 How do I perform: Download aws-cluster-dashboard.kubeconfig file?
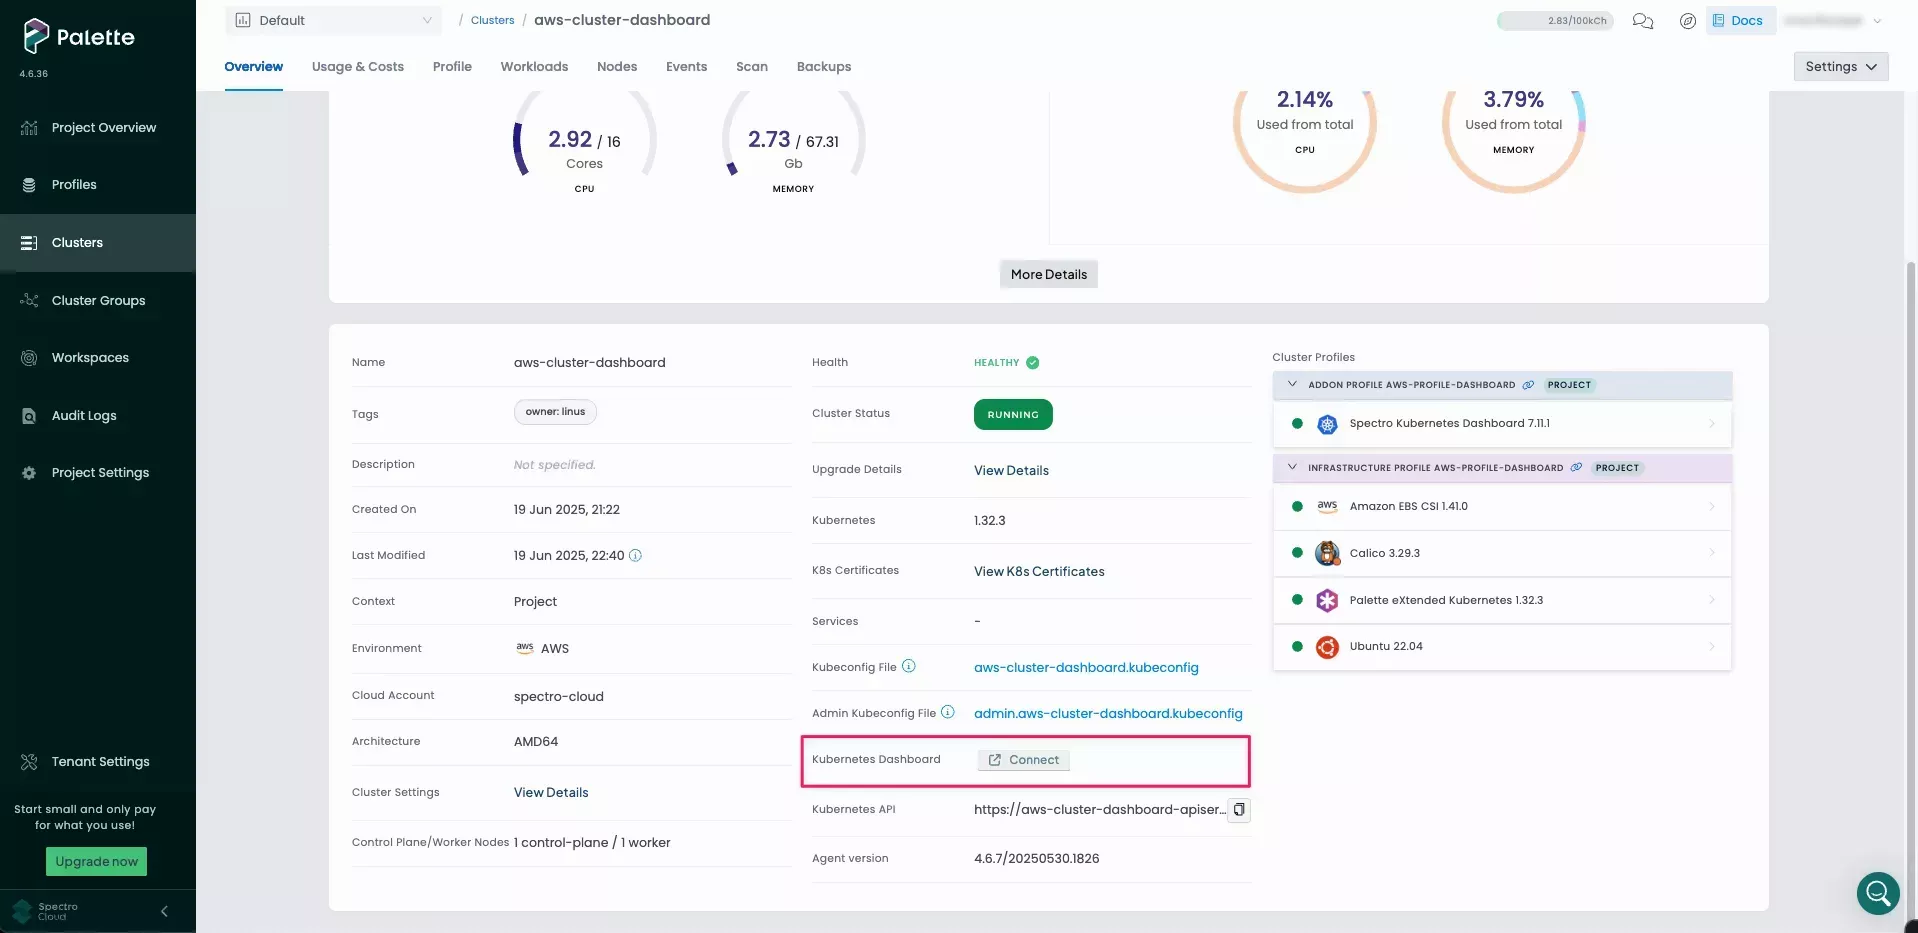[1085, 667]
